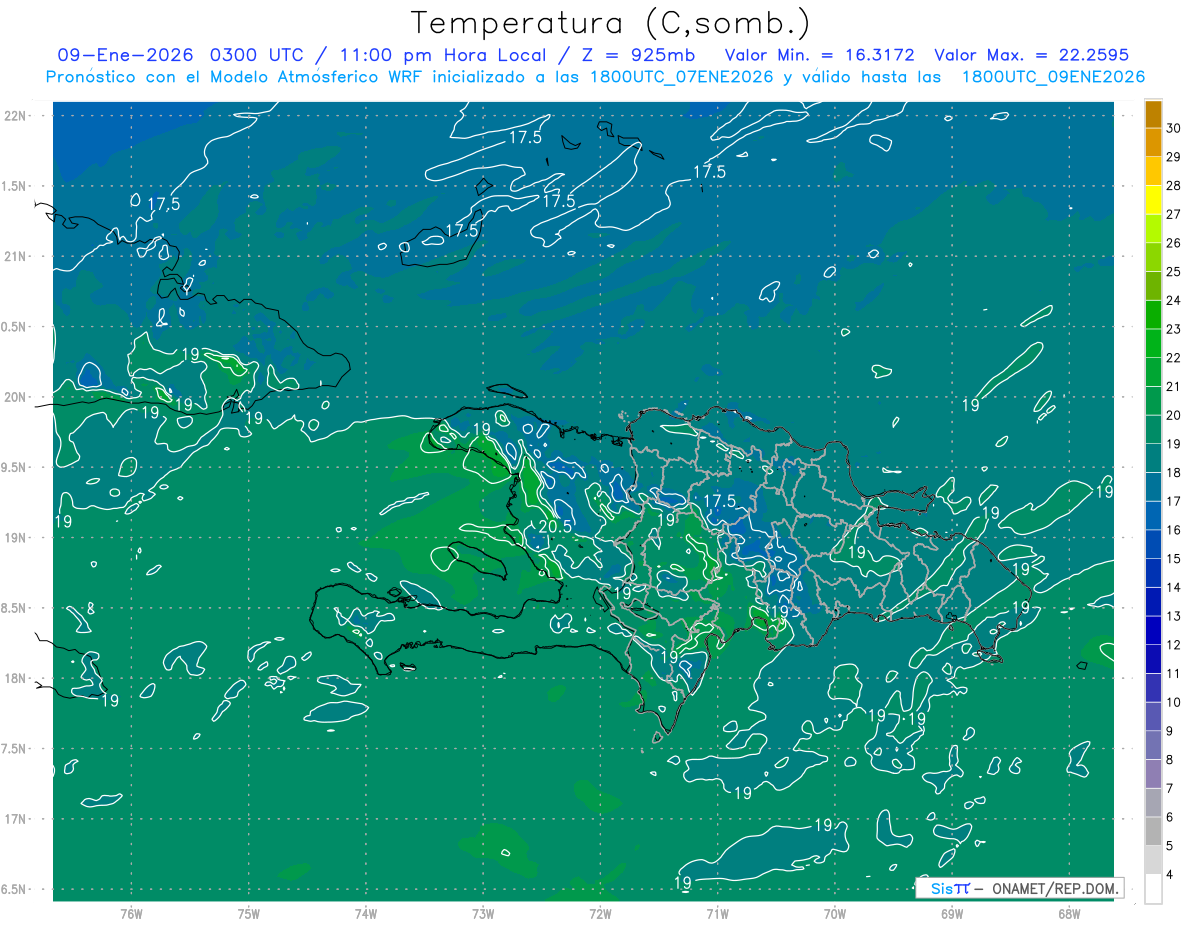Image resolution: width=1200 pixels, height=927 pixels.
Task: Click the '71W' longitude label
Action: 717,913
